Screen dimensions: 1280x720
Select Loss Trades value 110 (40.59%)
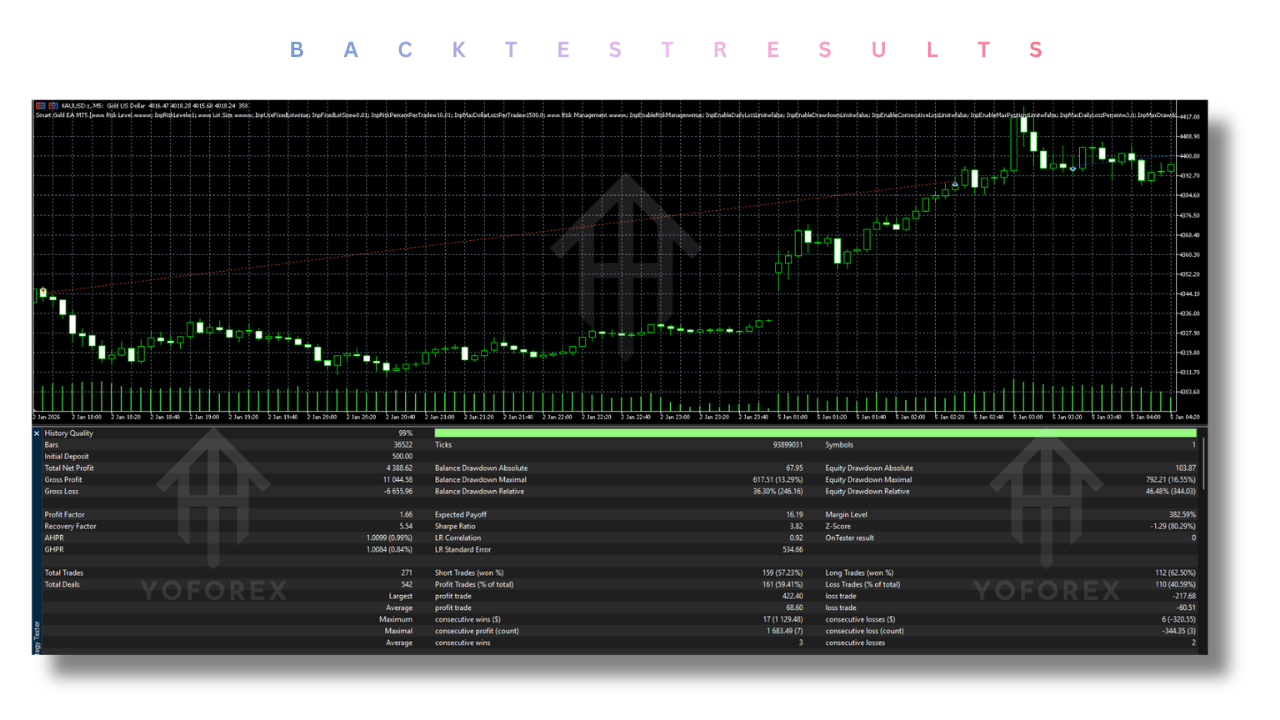click(1174, 585)
